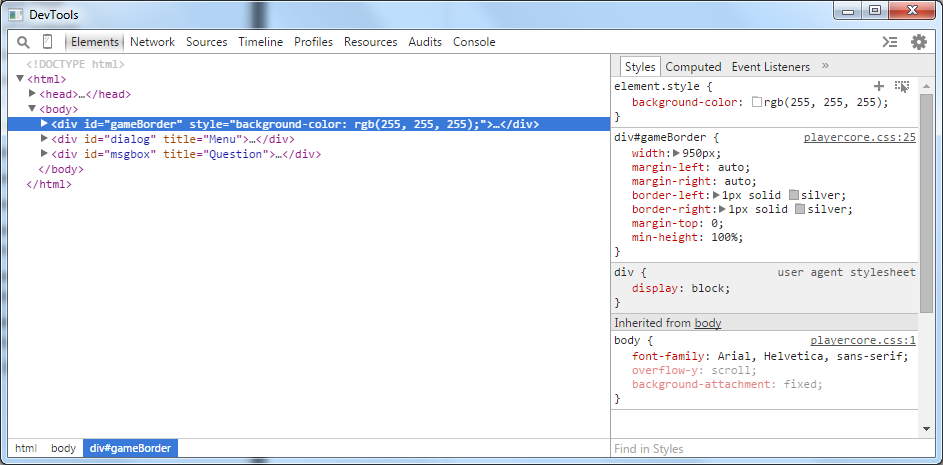
Task: Select the div id="msgbox" row
Action: point(186,155)
